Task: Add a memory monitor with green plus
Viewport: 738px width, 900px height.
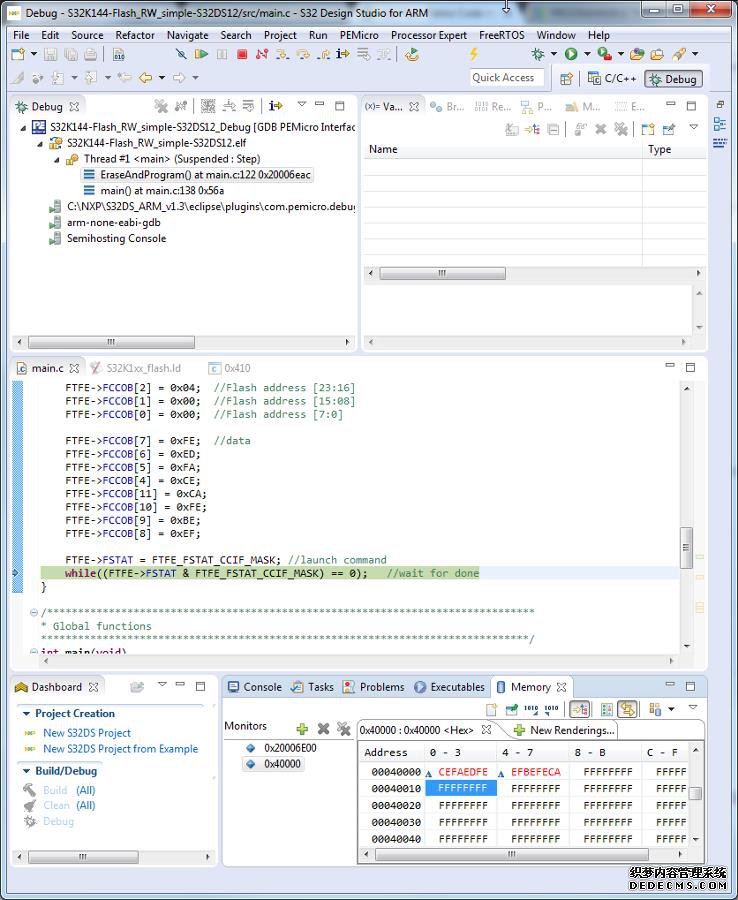Action: 302,729
